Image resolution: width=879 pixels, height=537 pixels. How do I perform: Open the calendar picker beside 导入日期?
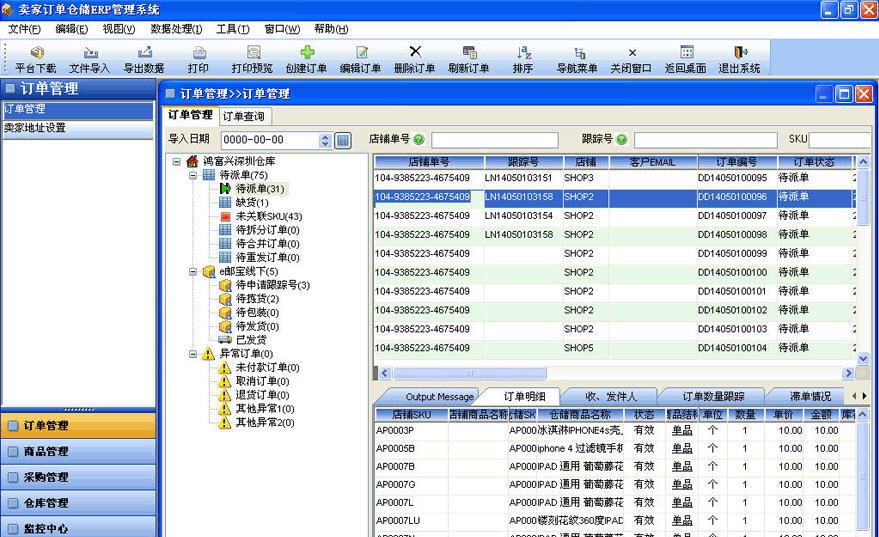coord(343,140)
